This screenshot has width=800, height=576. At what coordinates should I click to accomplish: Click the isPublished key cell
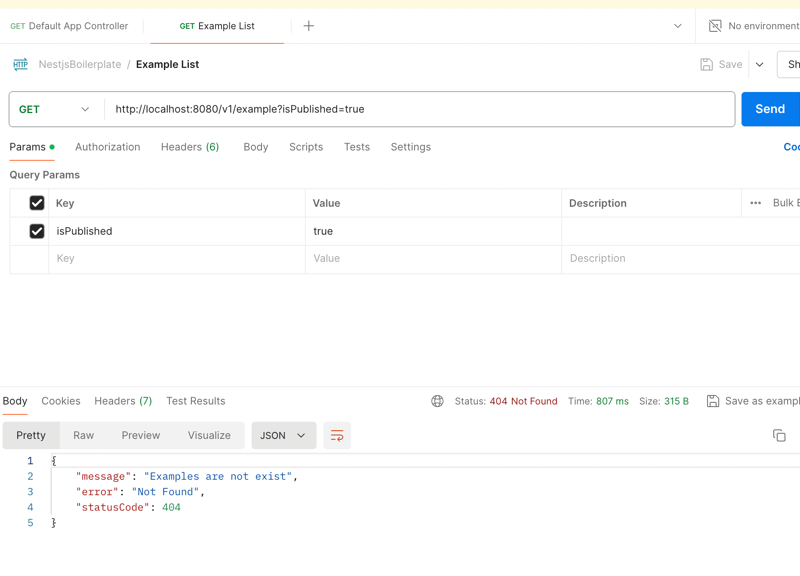(x=177, y=231)
